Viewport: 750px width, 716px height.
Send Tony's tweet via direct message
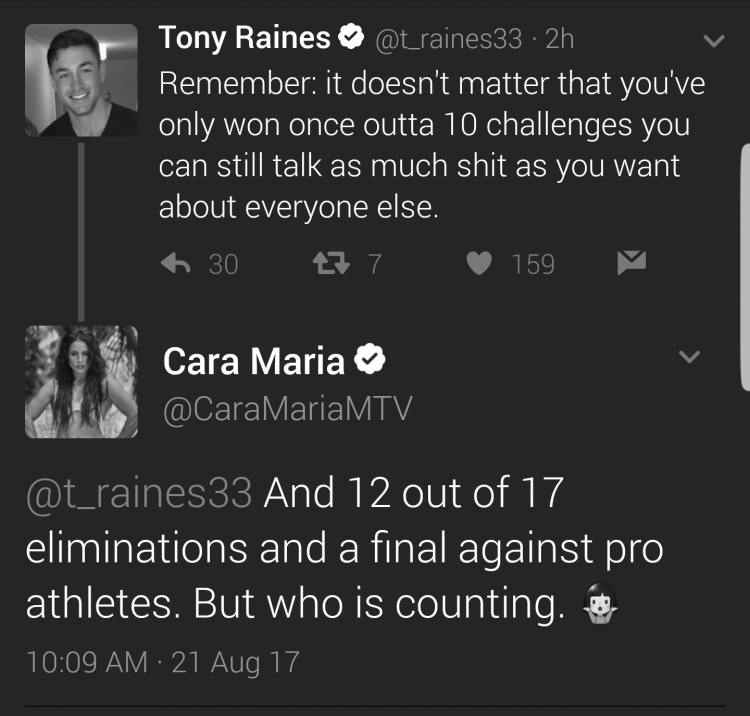631,262
